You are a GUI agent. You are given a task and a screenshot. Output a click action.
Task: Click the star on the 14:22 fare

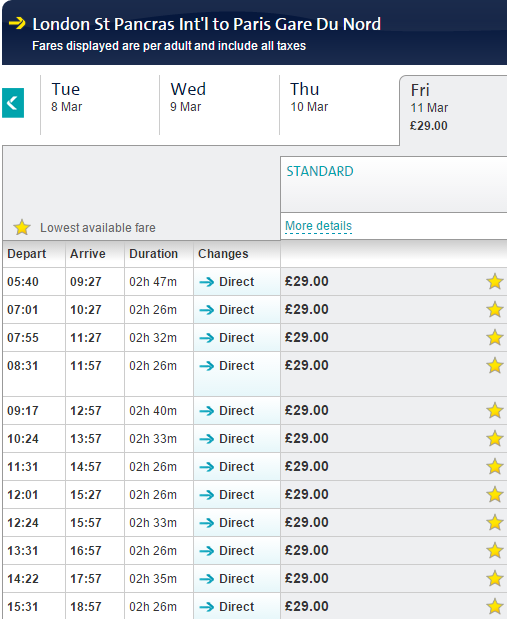[494, 579]
